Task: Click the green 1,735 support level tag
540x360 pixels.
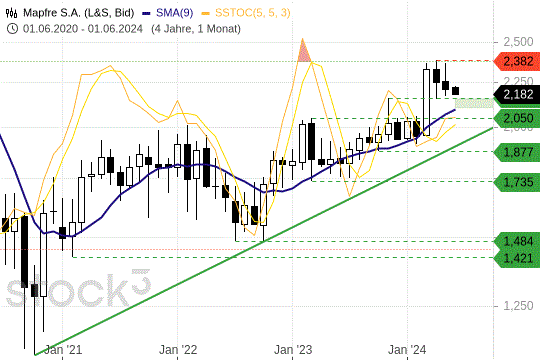Action: 517,182
